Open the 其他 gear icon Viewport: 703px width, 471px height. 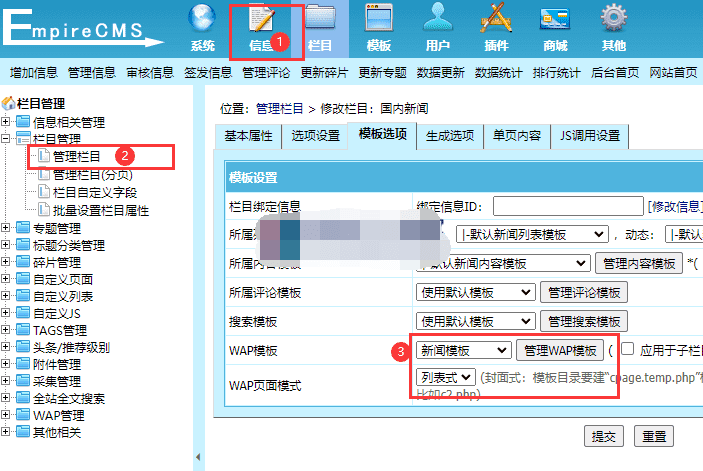pos(614,18)
